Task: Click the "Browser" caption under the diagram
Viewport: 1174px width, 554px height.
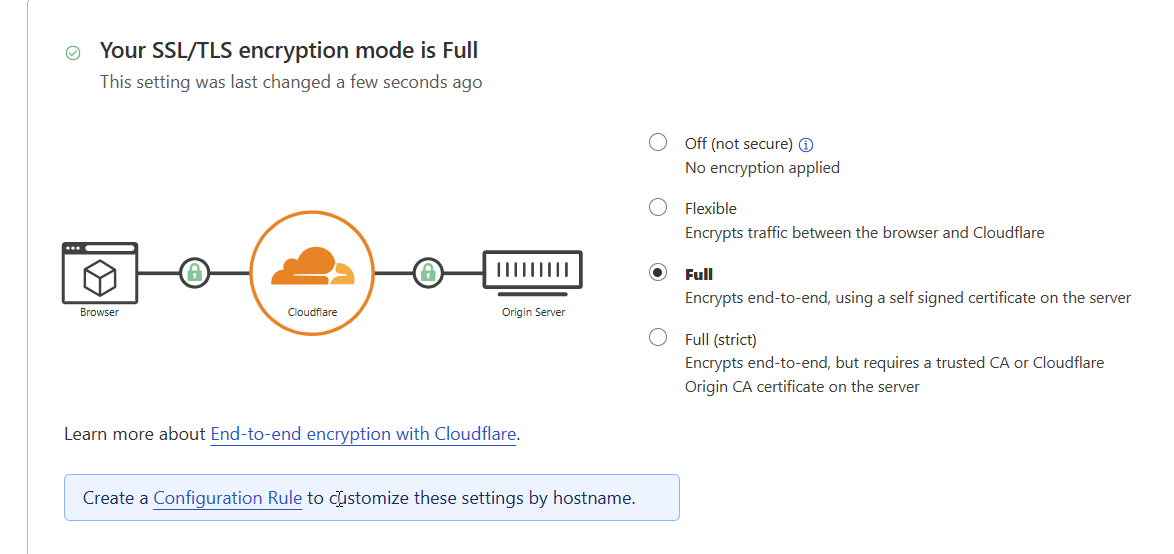Action: click(100, 312)
